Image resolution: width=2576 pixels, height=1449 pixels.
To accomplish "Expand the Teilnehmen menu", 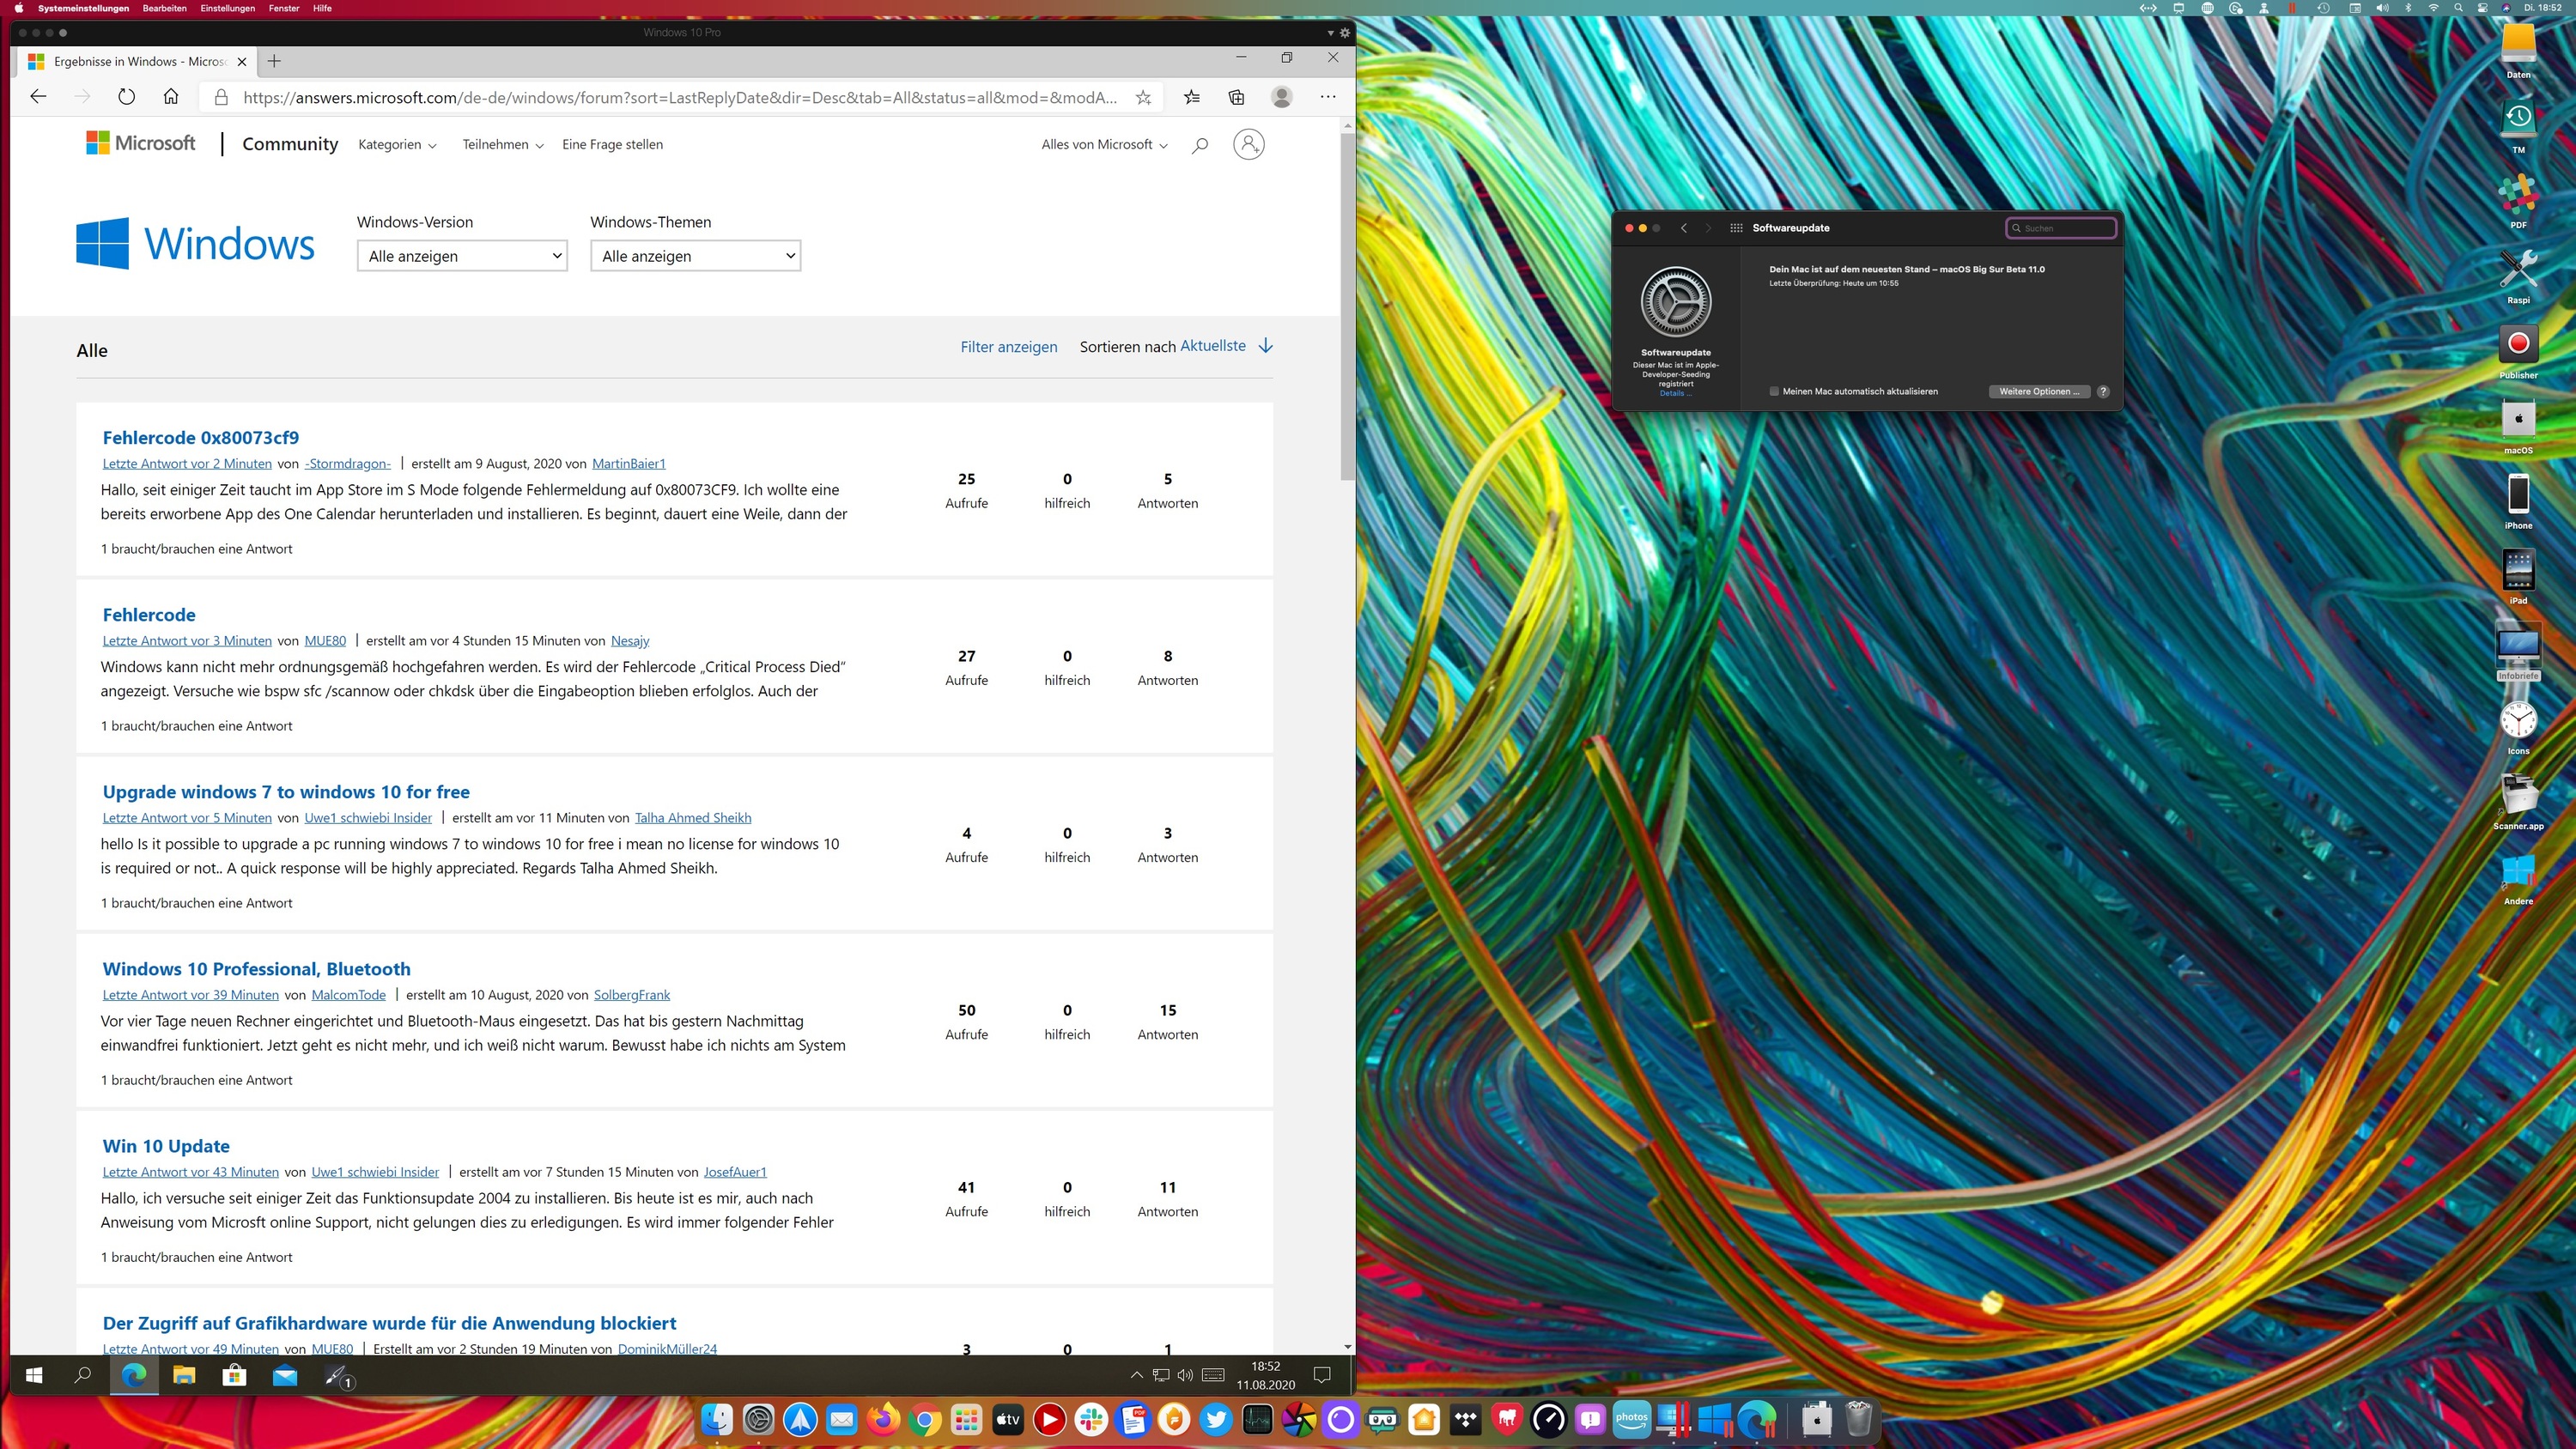I will (503, 145).
